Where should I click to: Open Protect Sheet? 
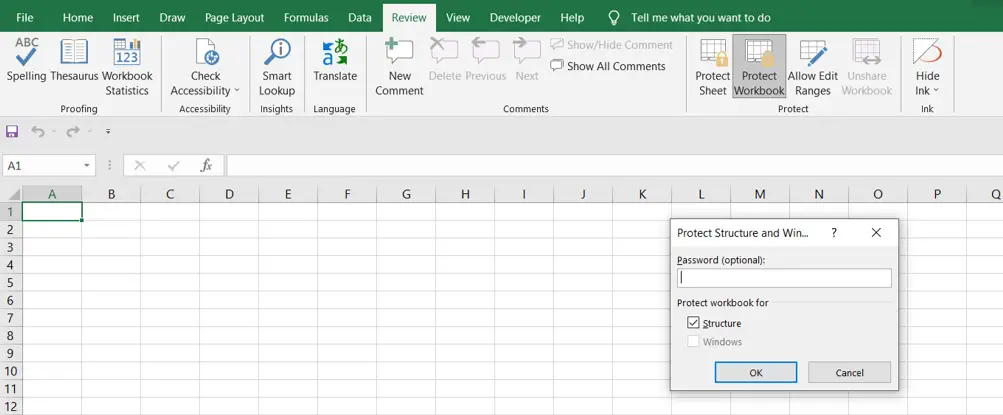(713, 68)
